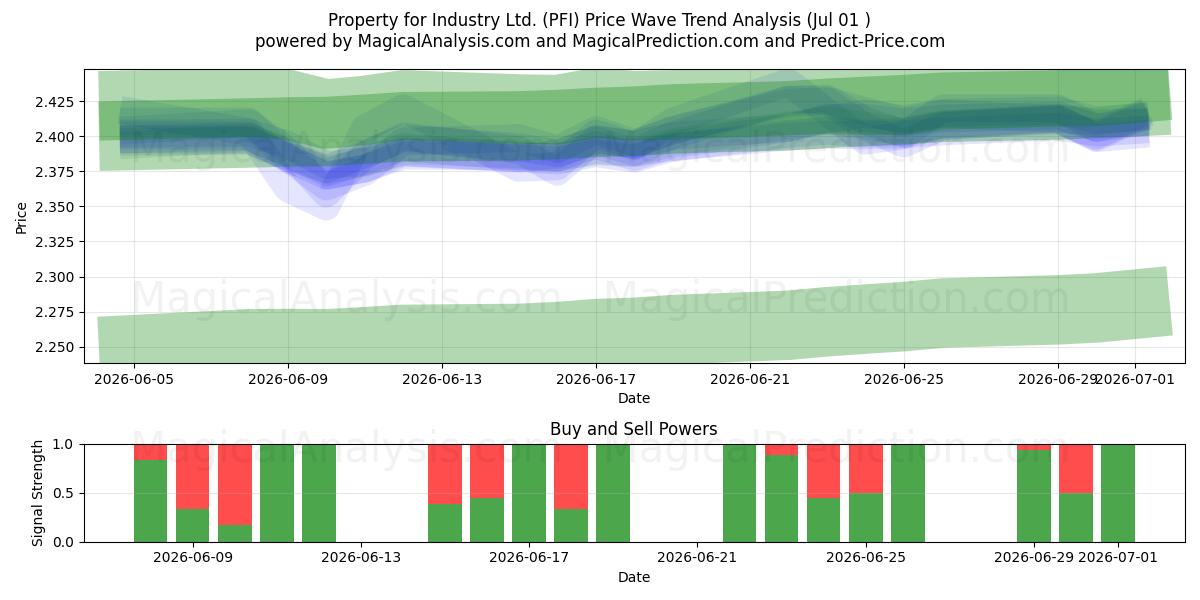Viewport: 1200px width, 600px height.
Task: Click the 2.375 price tick label
Action: [x=56, y=172]
